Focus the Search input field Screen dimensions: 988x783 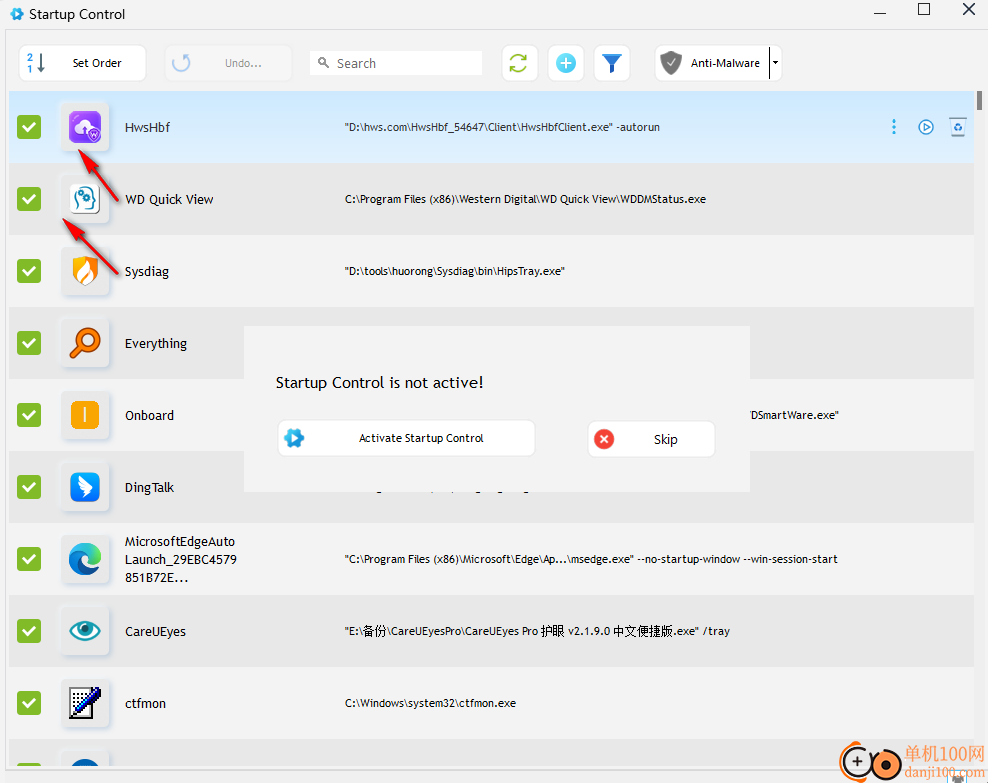pyautogui.click(x=396, y=63)
